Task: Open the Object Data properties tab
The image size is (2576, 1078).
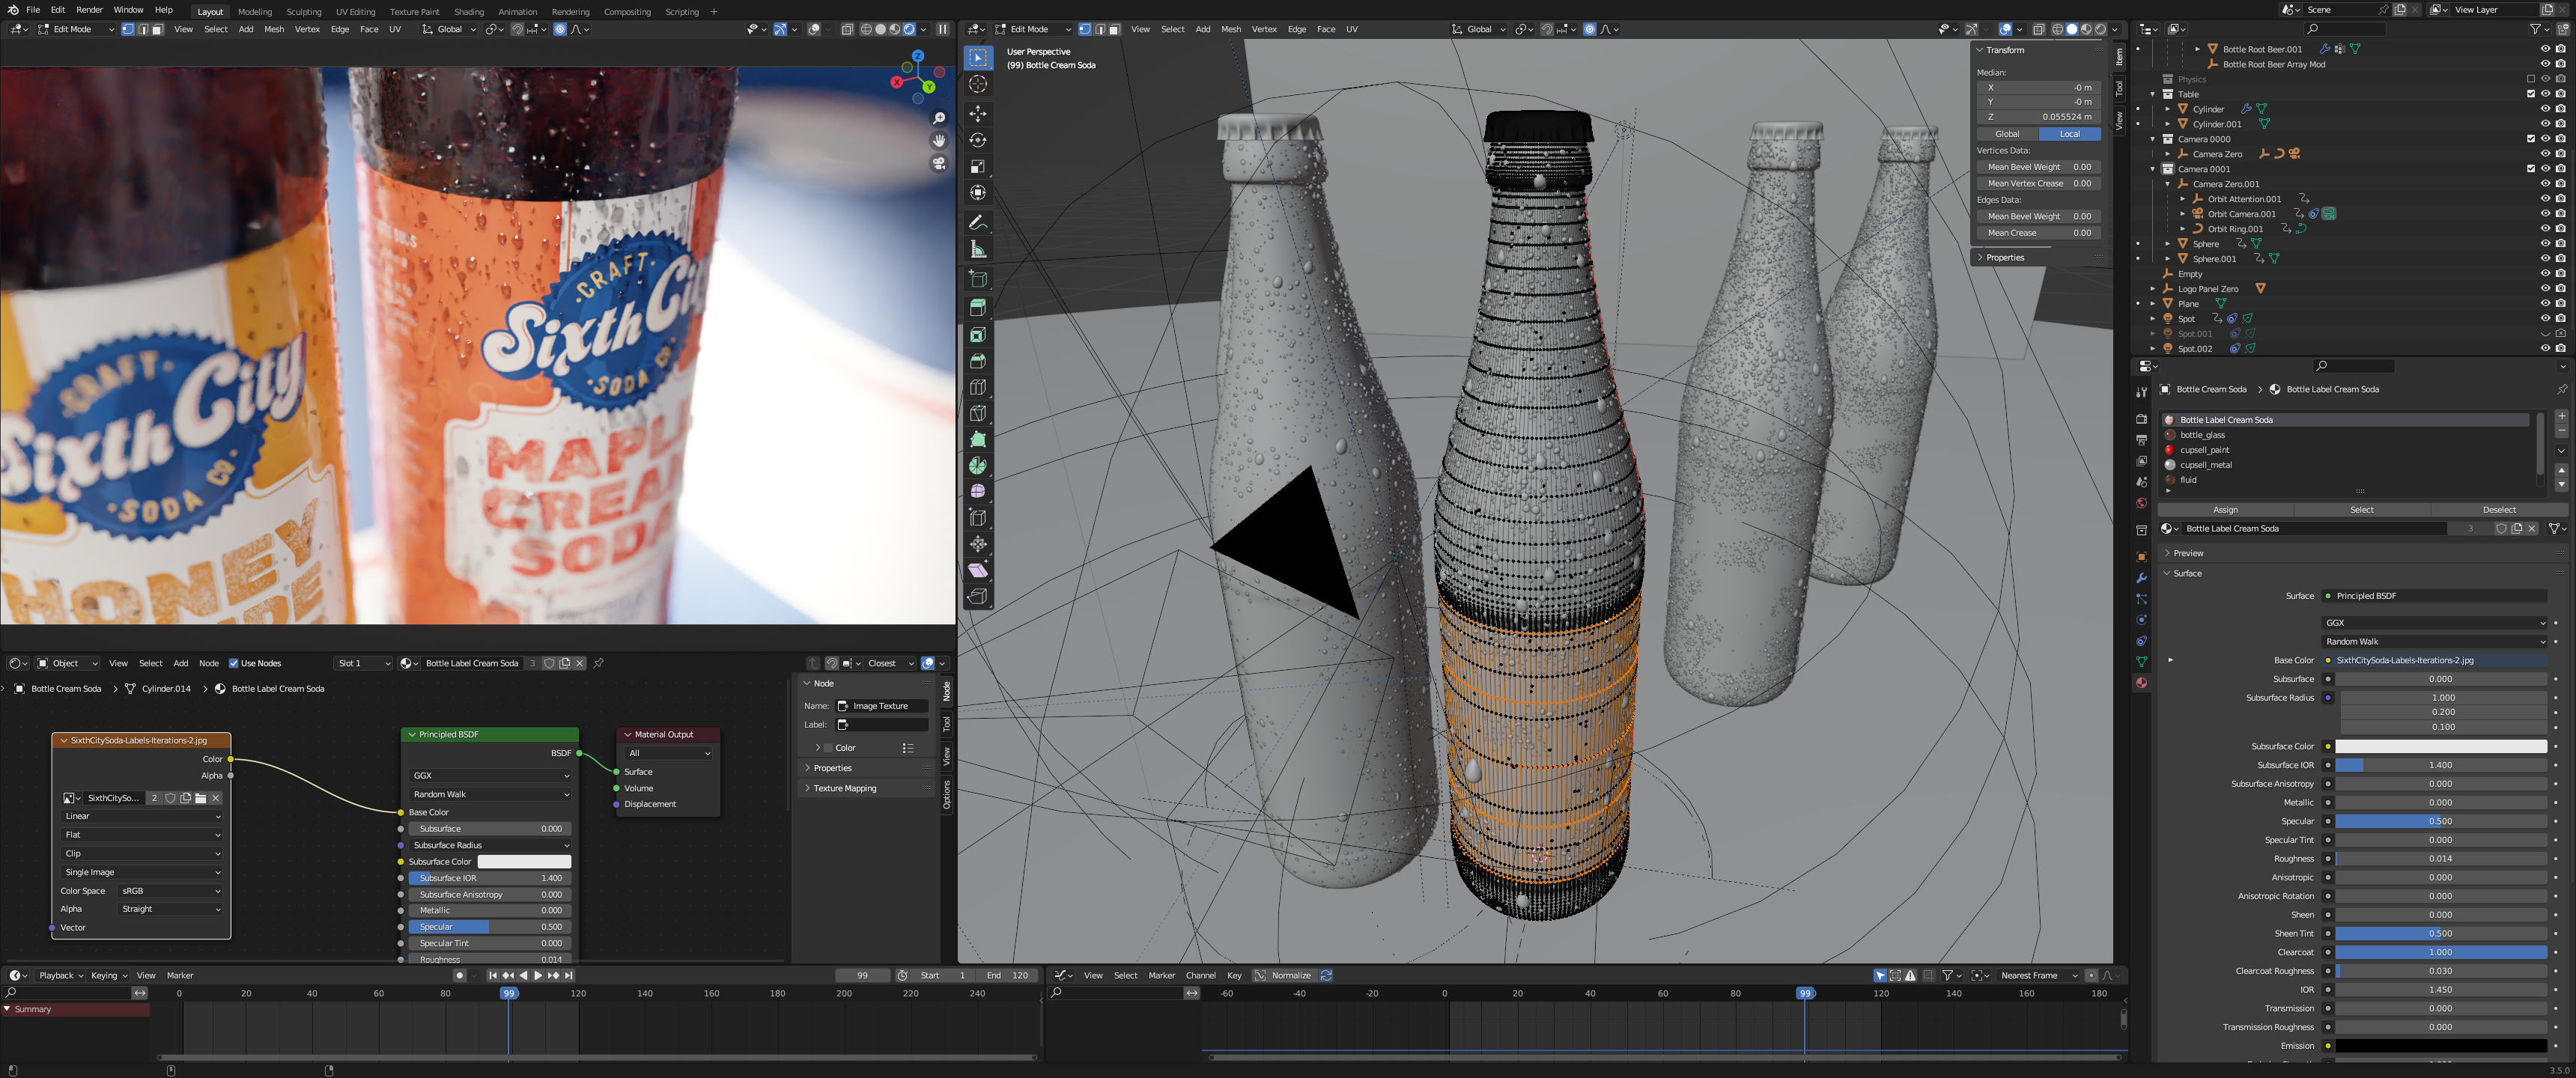Action: click(x=2141, y=662)
